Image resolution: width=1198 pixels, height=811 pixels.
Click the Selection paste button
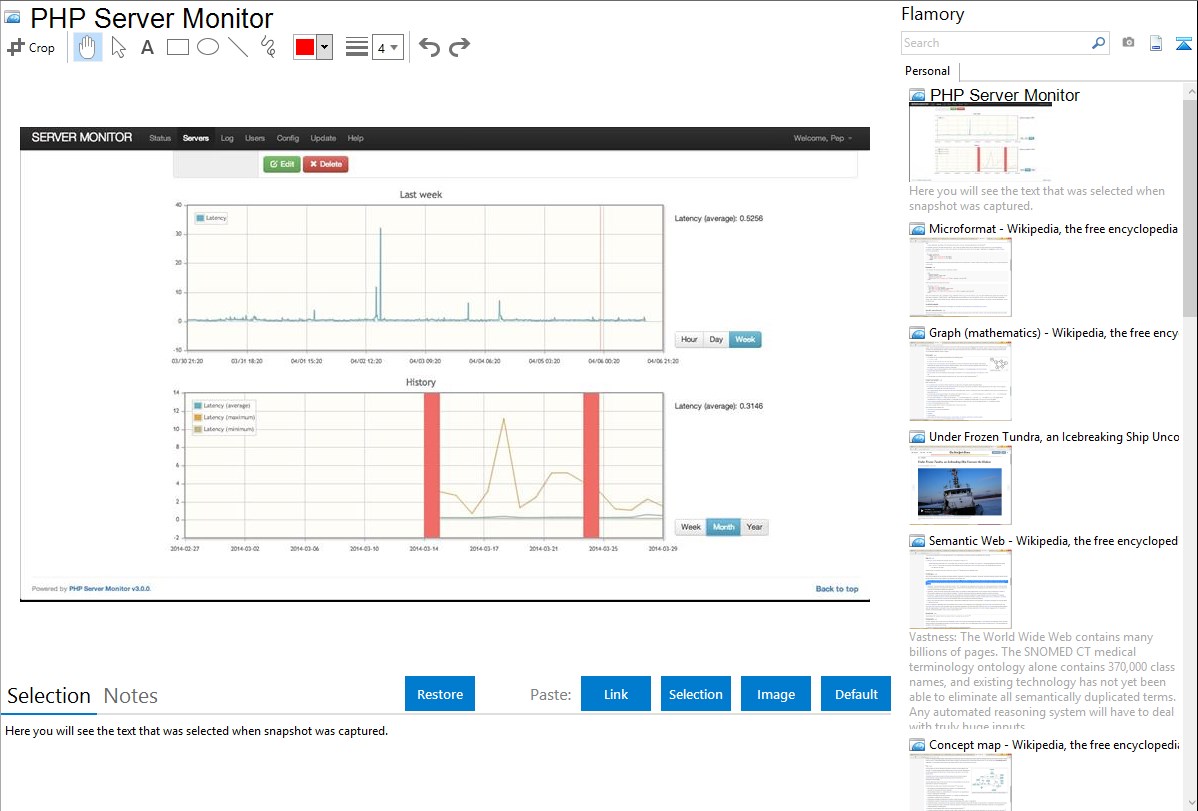pyautogui.click(x=695, y=694)
